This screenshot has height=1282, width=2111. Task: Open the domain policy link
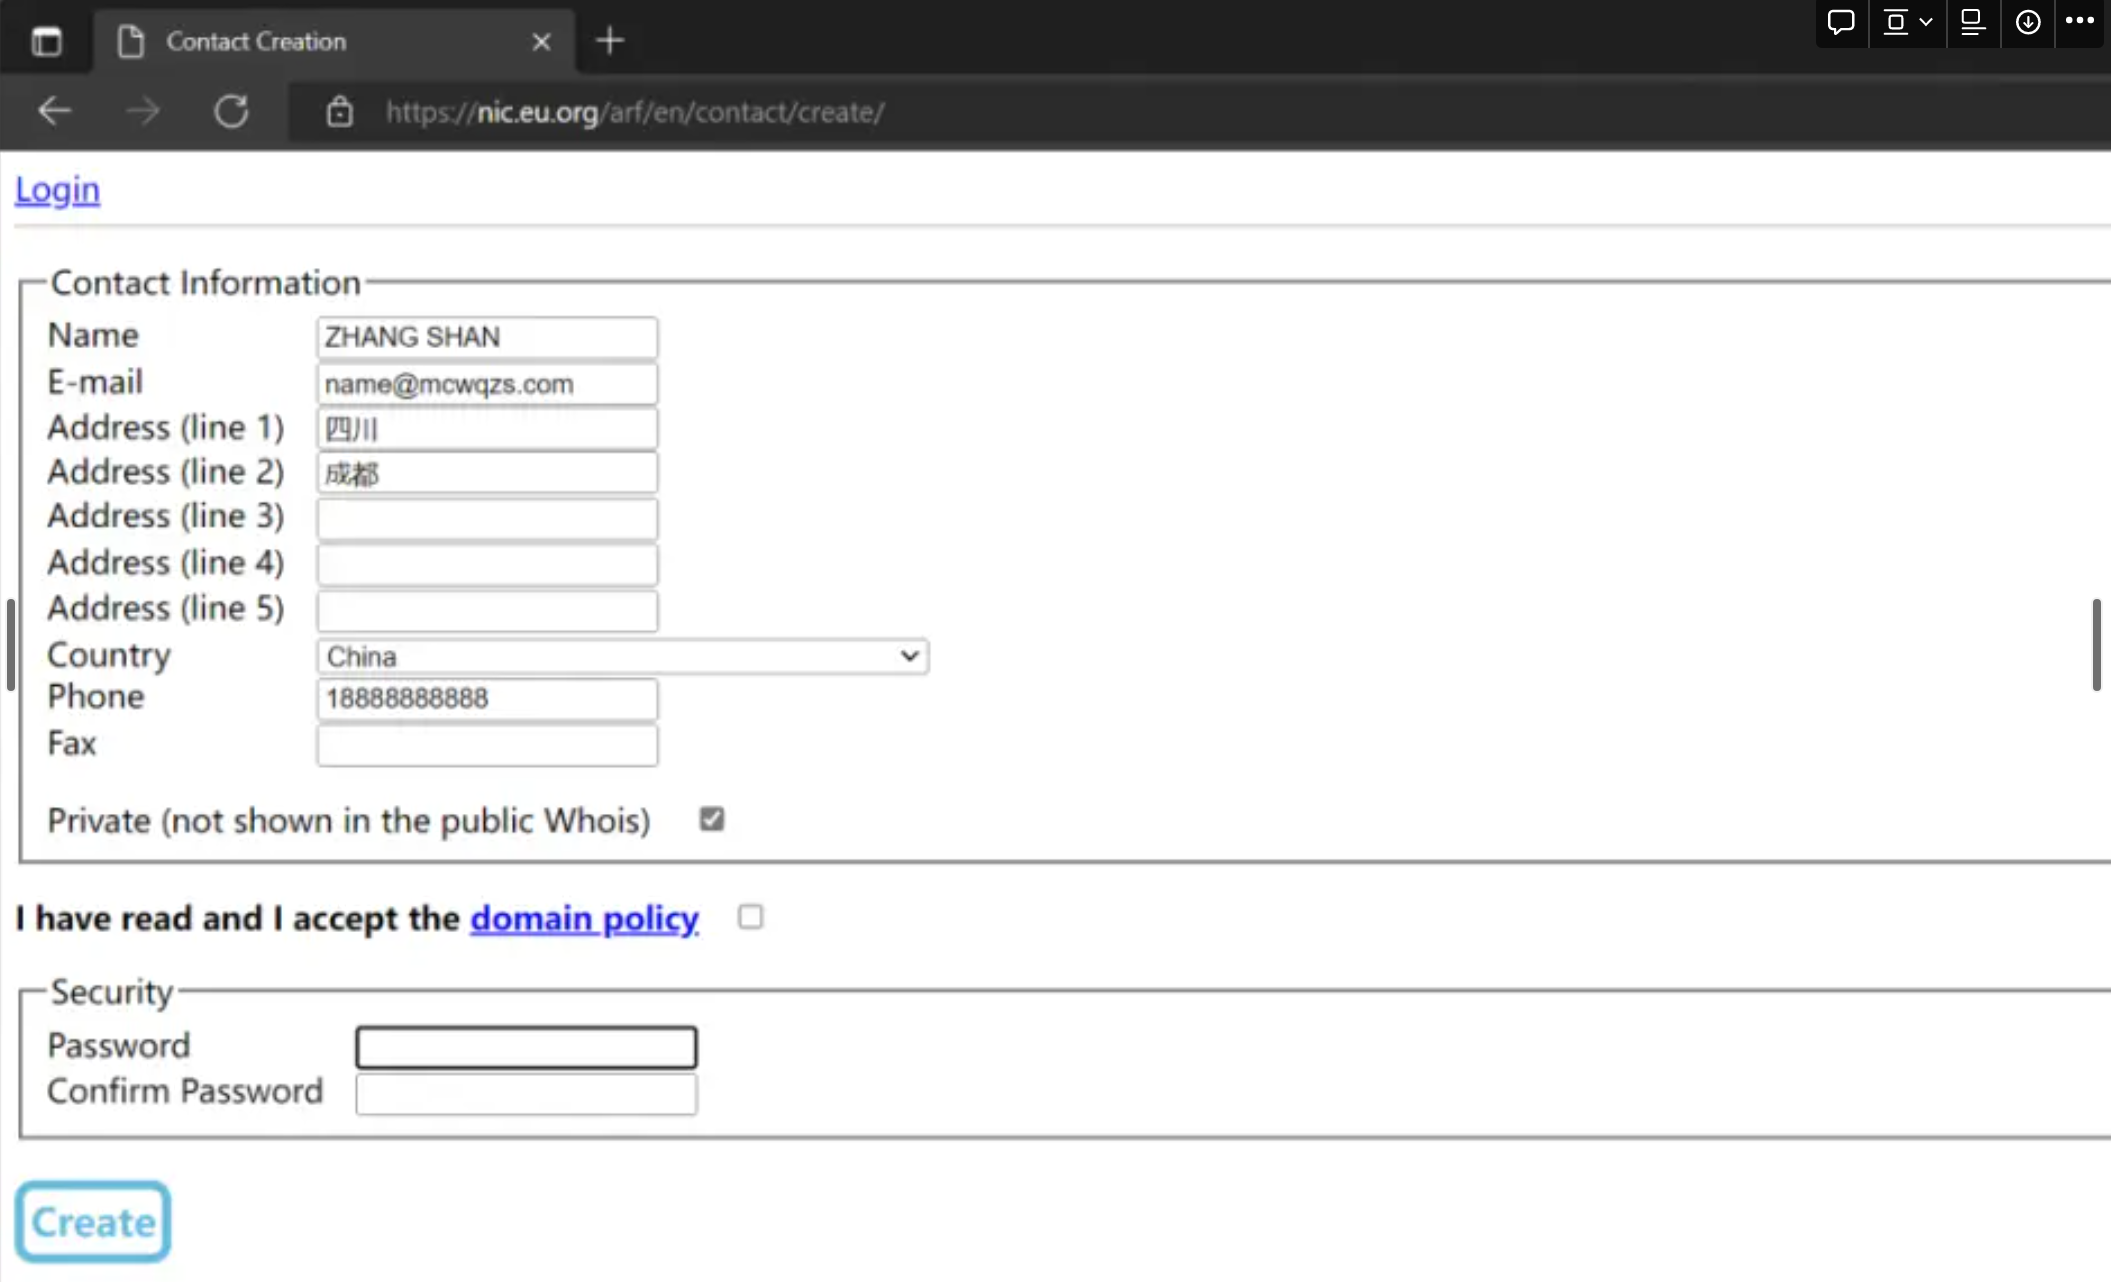584,918
